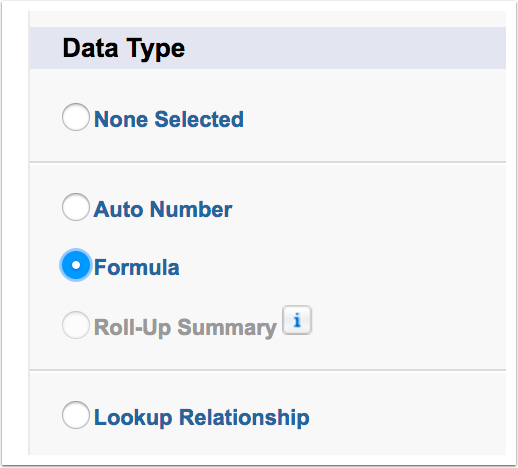Click the selected Formula radio button
This screenshot has height=468, width=518.
click(x=76, y=265)
